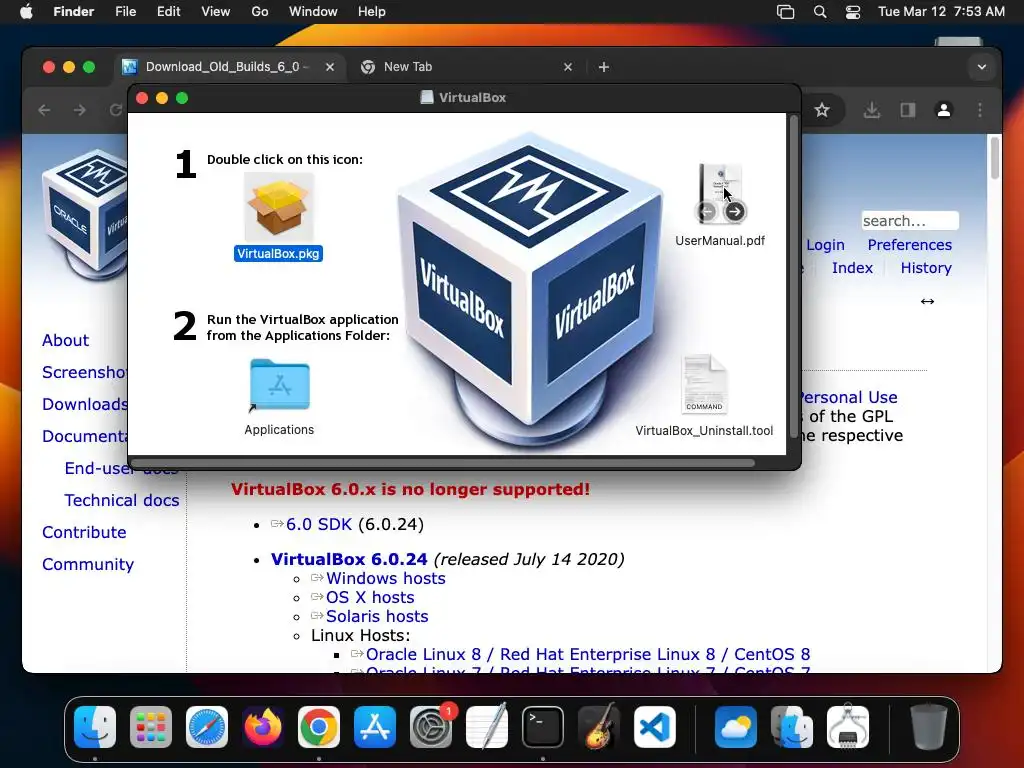
Task: Open the History link
Action: pyautogui.click(x=926, y=268)
